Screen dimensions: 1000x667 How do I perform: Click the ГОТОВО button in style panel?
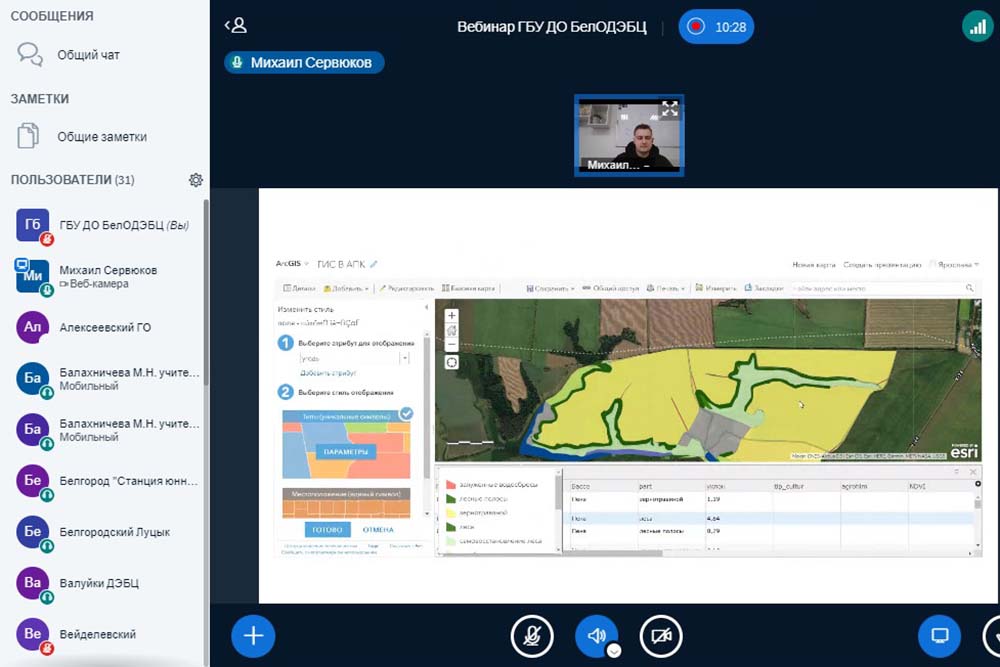[x=326, y=530]
